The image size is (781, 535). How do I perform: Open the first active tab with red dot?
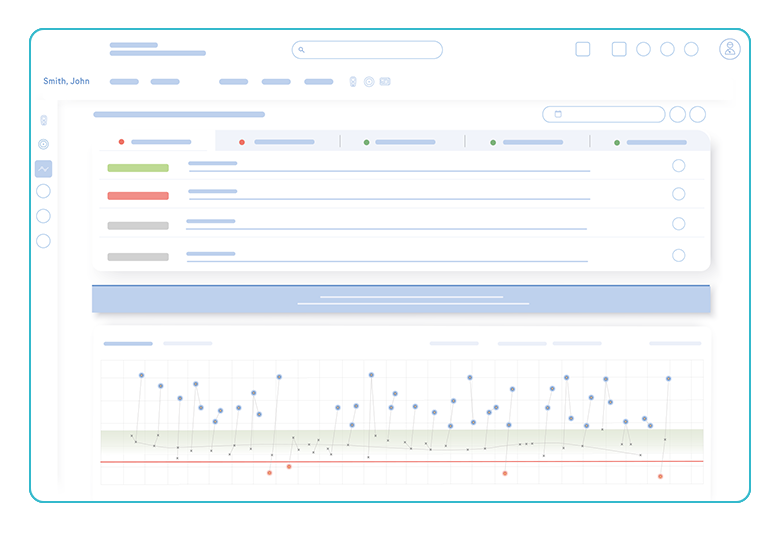point(155,142)
